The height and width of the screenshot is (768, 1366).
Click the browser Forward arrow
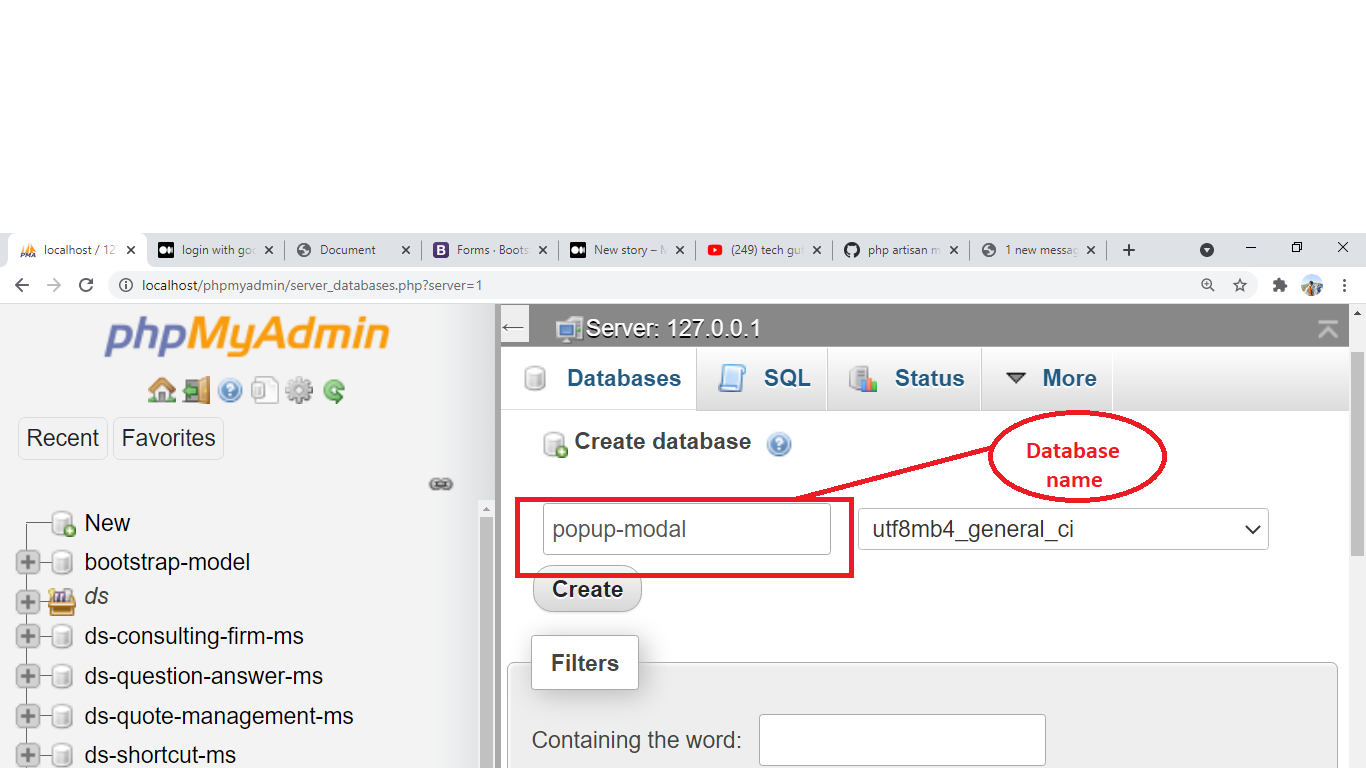click(54, 285)
